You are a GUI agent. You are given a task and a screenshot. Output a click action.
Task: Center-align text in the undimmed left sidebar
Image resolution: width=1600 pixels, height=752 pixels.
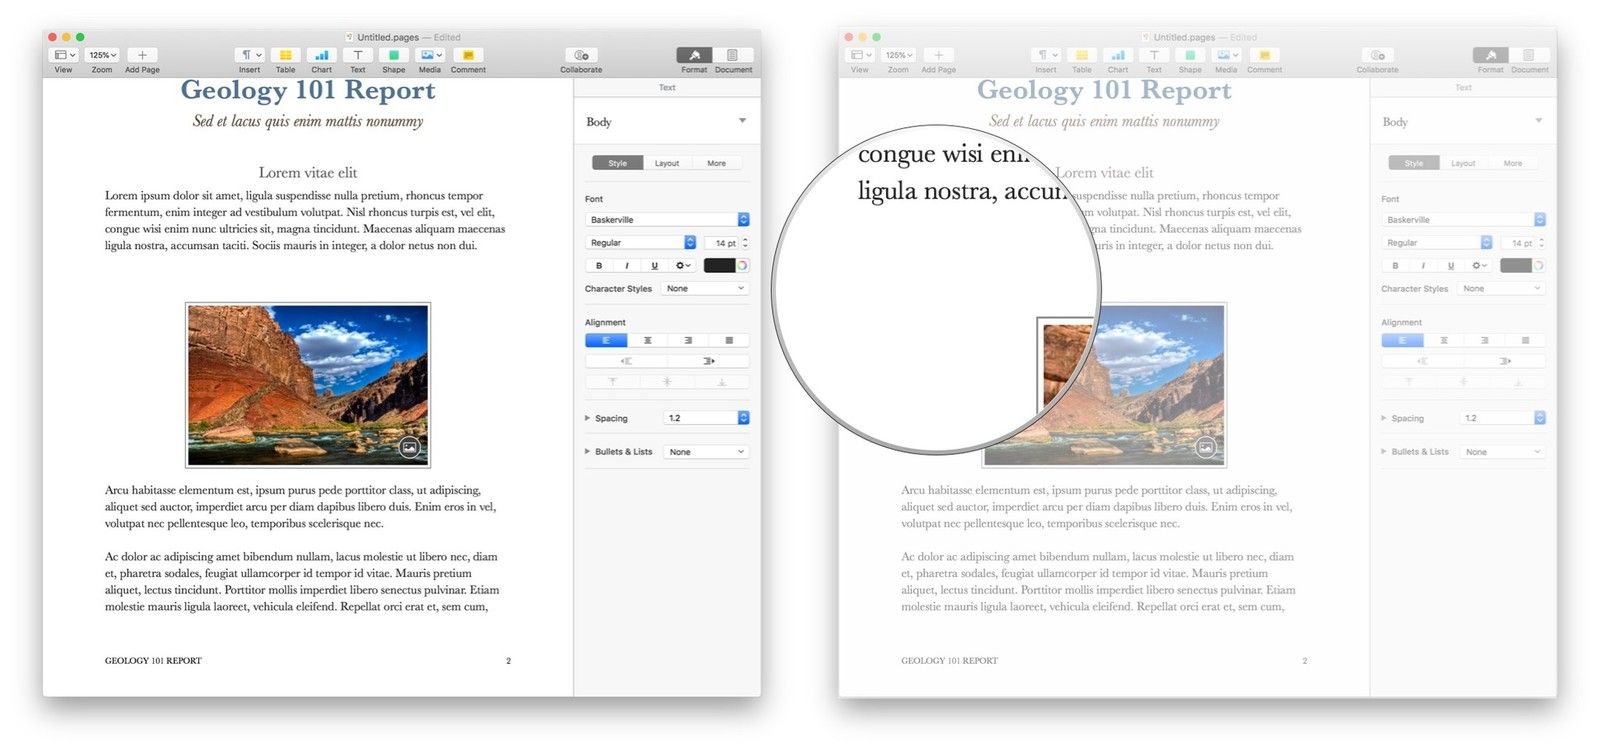(647, 341)
